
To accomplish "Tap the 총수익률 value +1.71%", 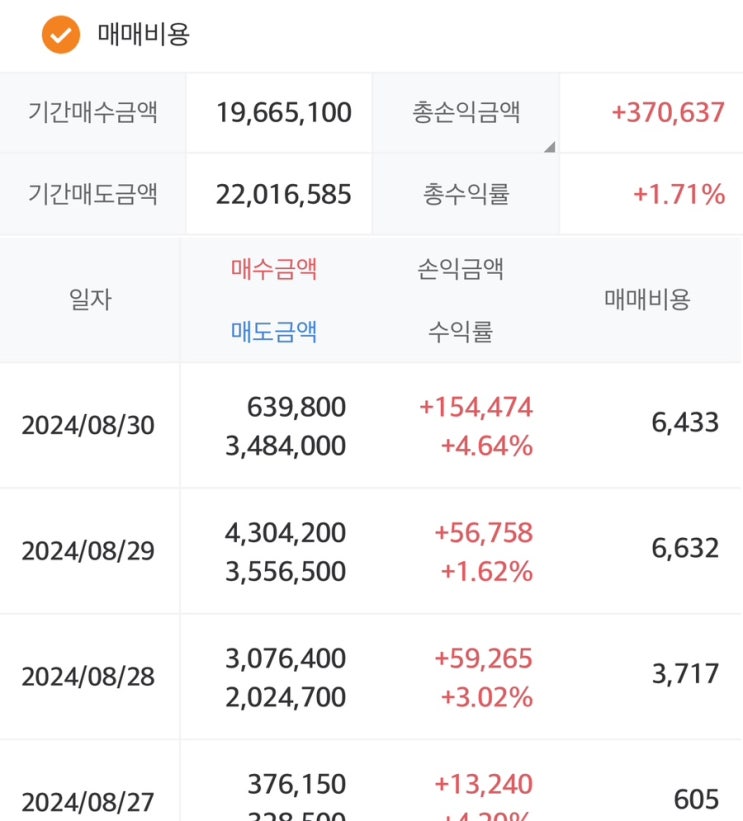I will [x=679, y=194].
